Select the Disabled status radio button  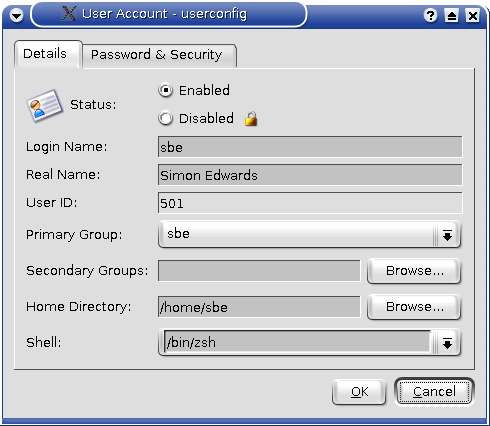coord(165,118)
